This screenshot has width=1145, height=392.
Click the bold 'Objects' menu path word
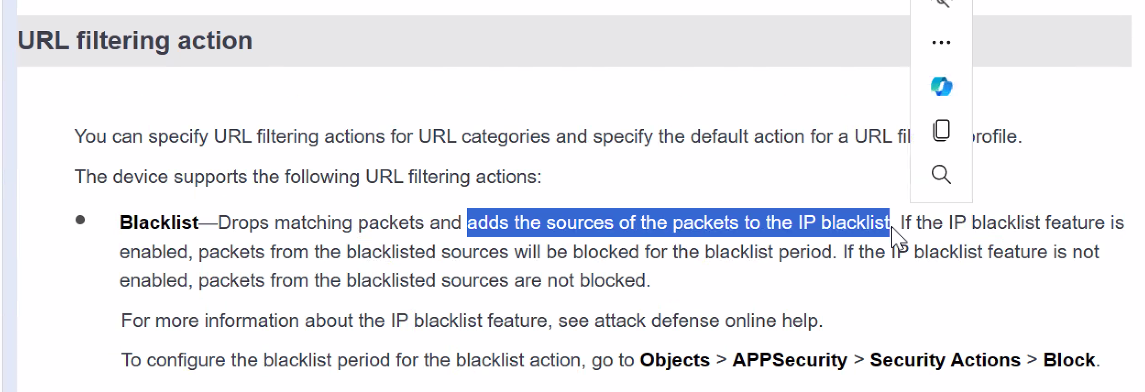[675, 360]
